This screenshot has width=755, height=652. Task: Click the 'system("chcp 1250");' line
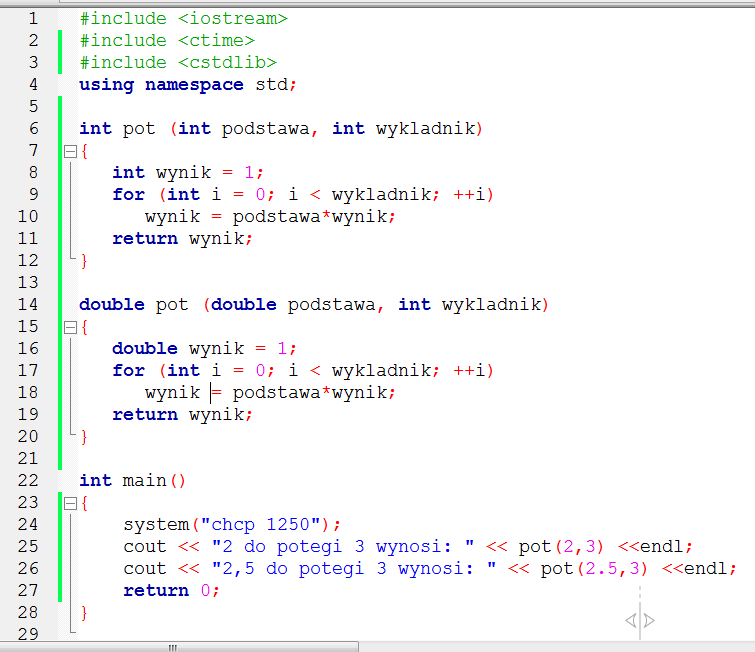[232, 524]
